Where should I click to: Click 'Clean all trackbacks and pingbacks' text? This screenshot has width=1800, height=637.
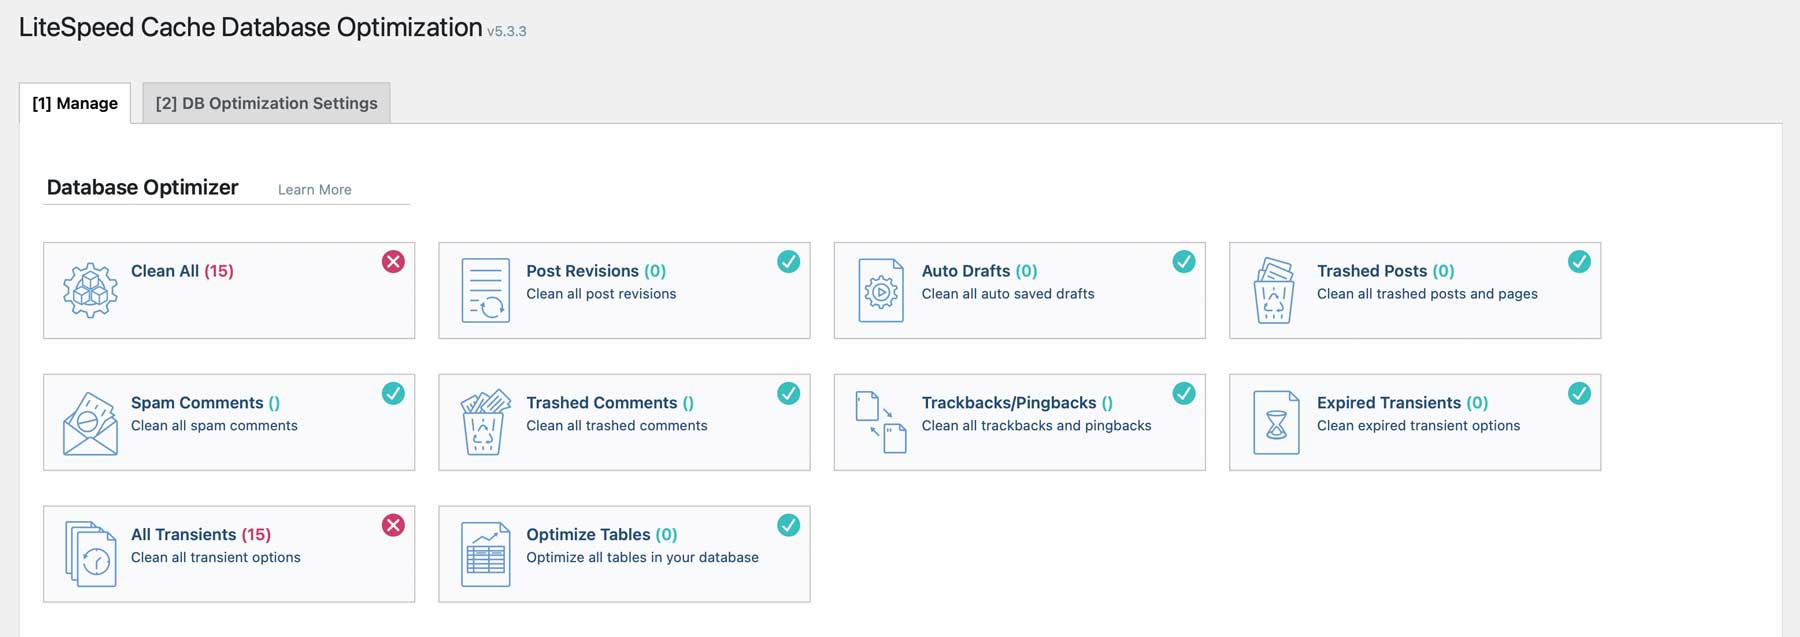point(1036,426)
